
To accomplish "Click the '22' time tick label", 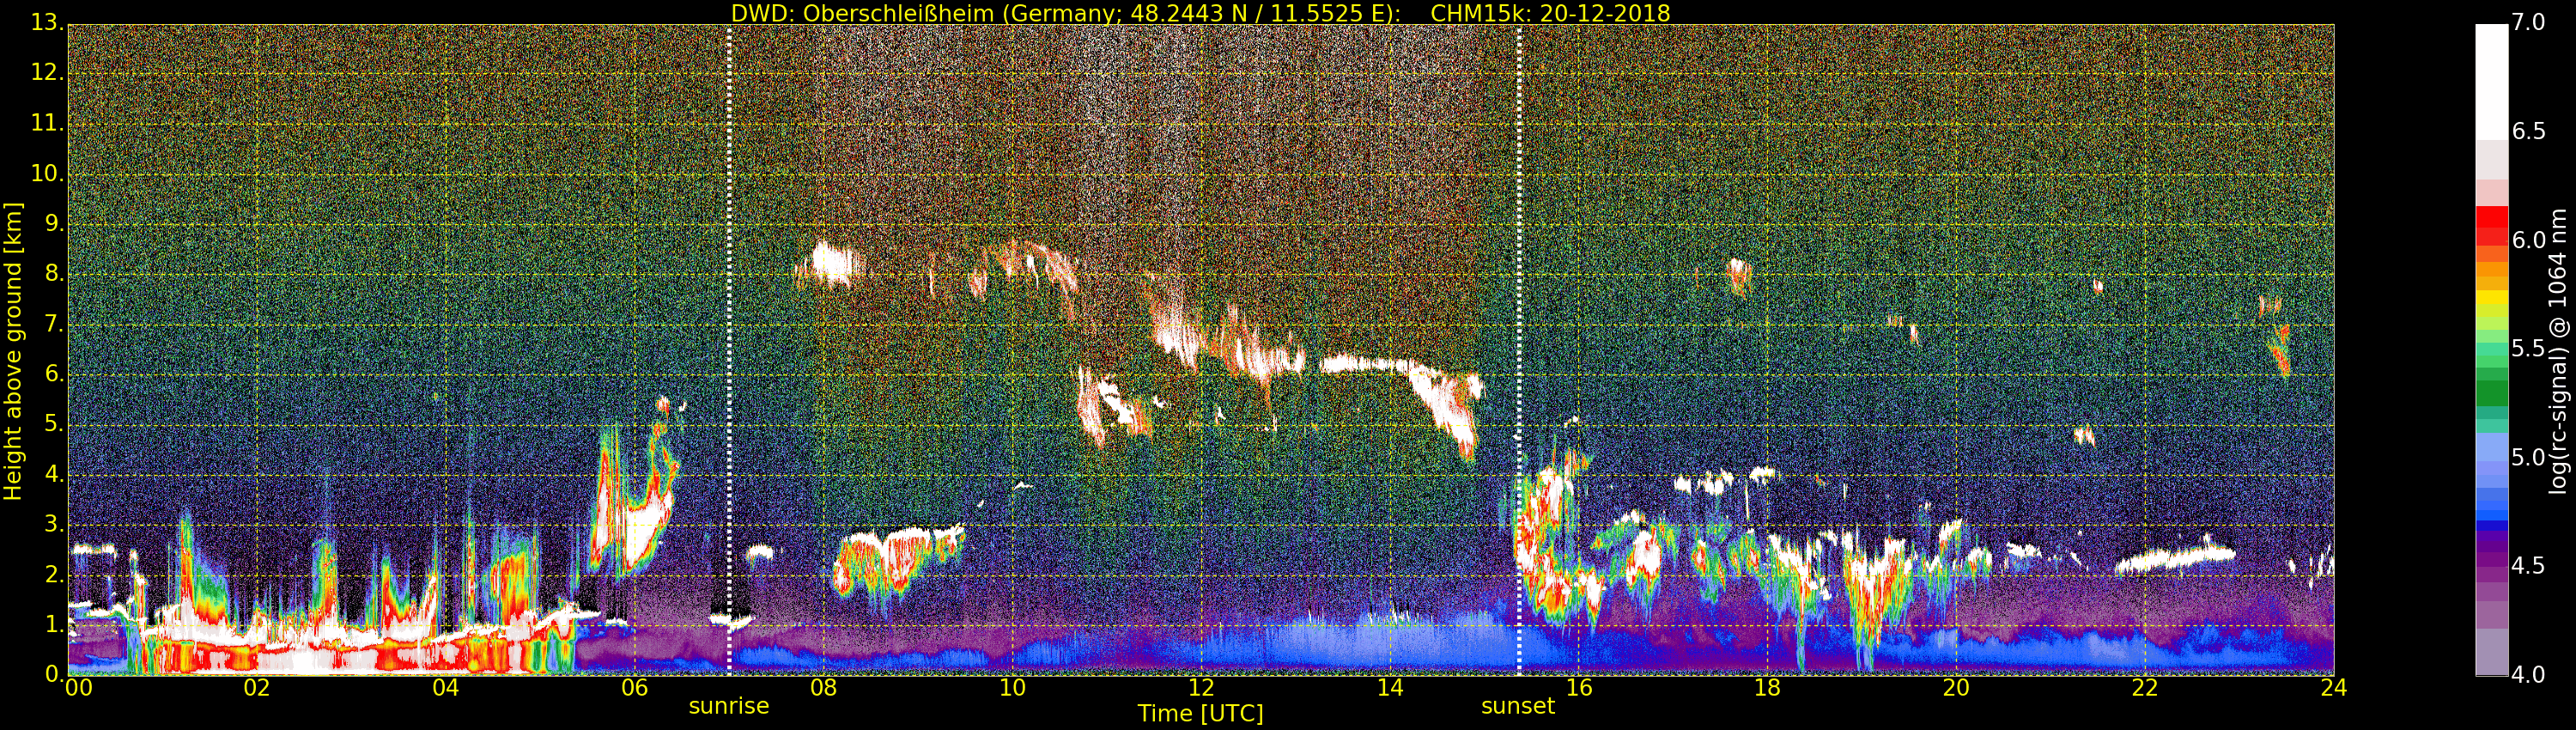I will (x=2145, y=688).
